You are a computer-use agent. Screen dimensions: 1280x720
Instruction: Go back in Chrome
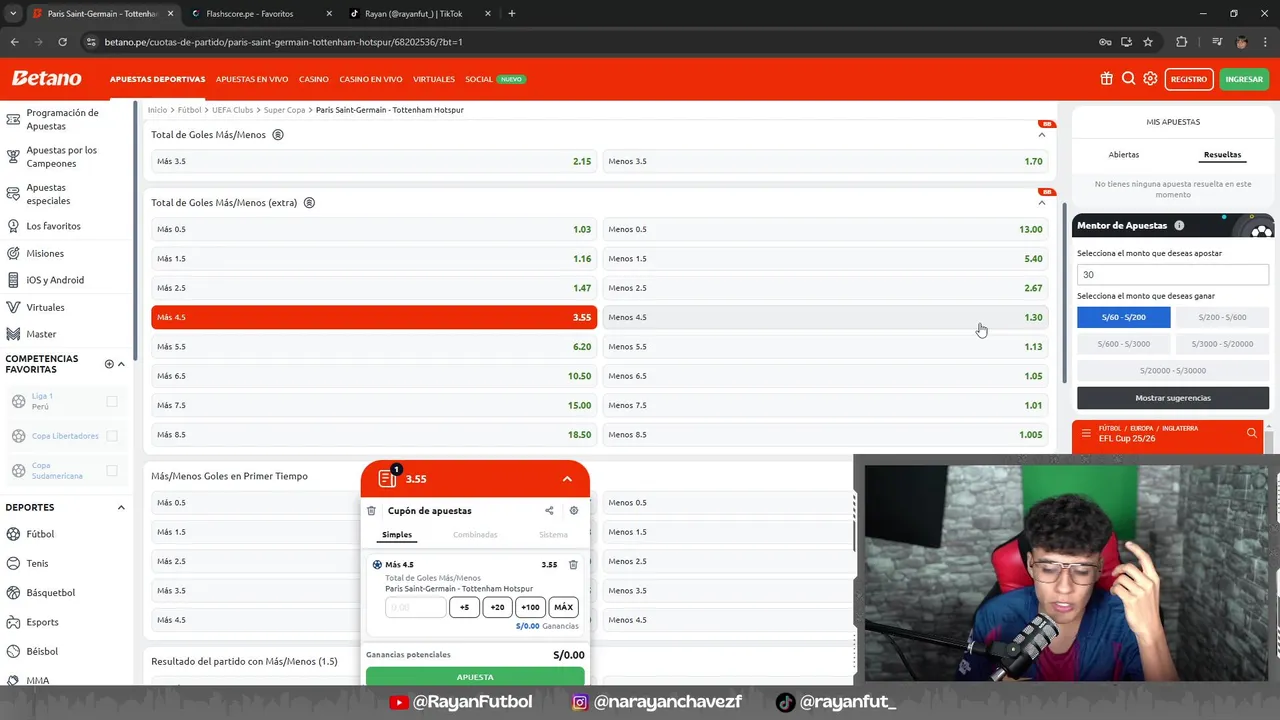14,42
